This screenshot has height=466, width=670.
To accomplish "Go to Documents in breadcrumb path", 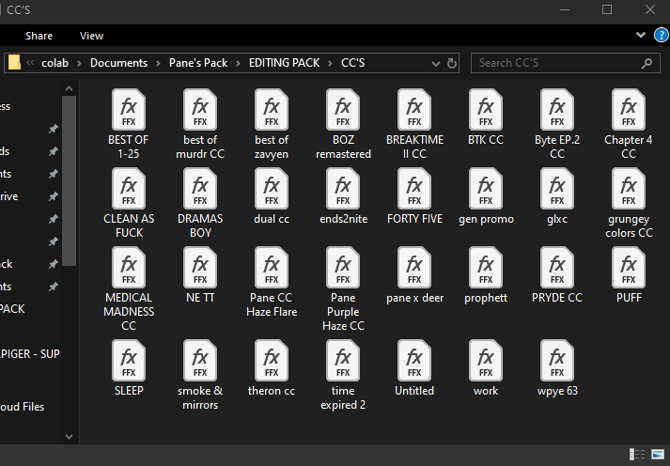I will click(x=119, y=63).
